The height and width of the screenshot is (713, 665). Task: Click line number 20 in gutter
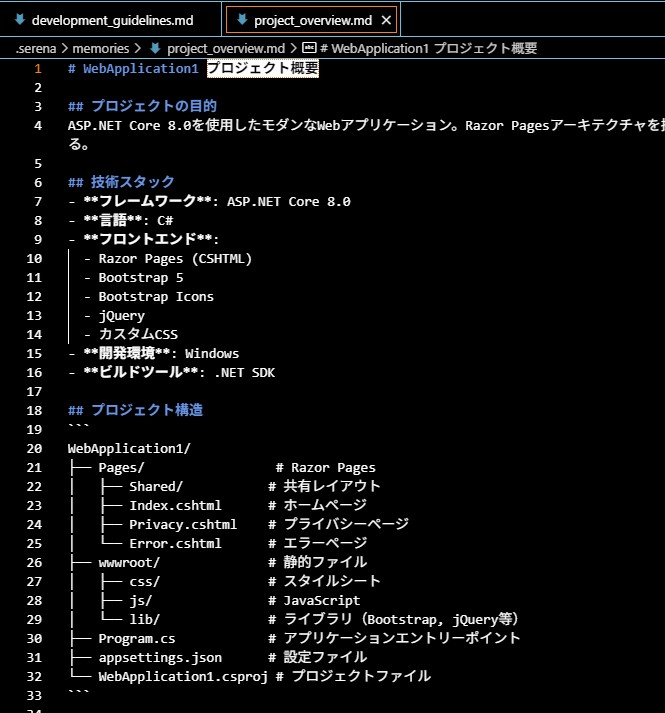34,449
